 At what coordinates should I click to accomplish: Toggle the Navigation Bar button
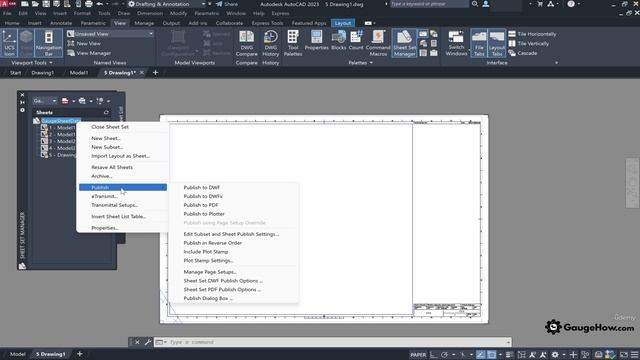tap(49, 43)
